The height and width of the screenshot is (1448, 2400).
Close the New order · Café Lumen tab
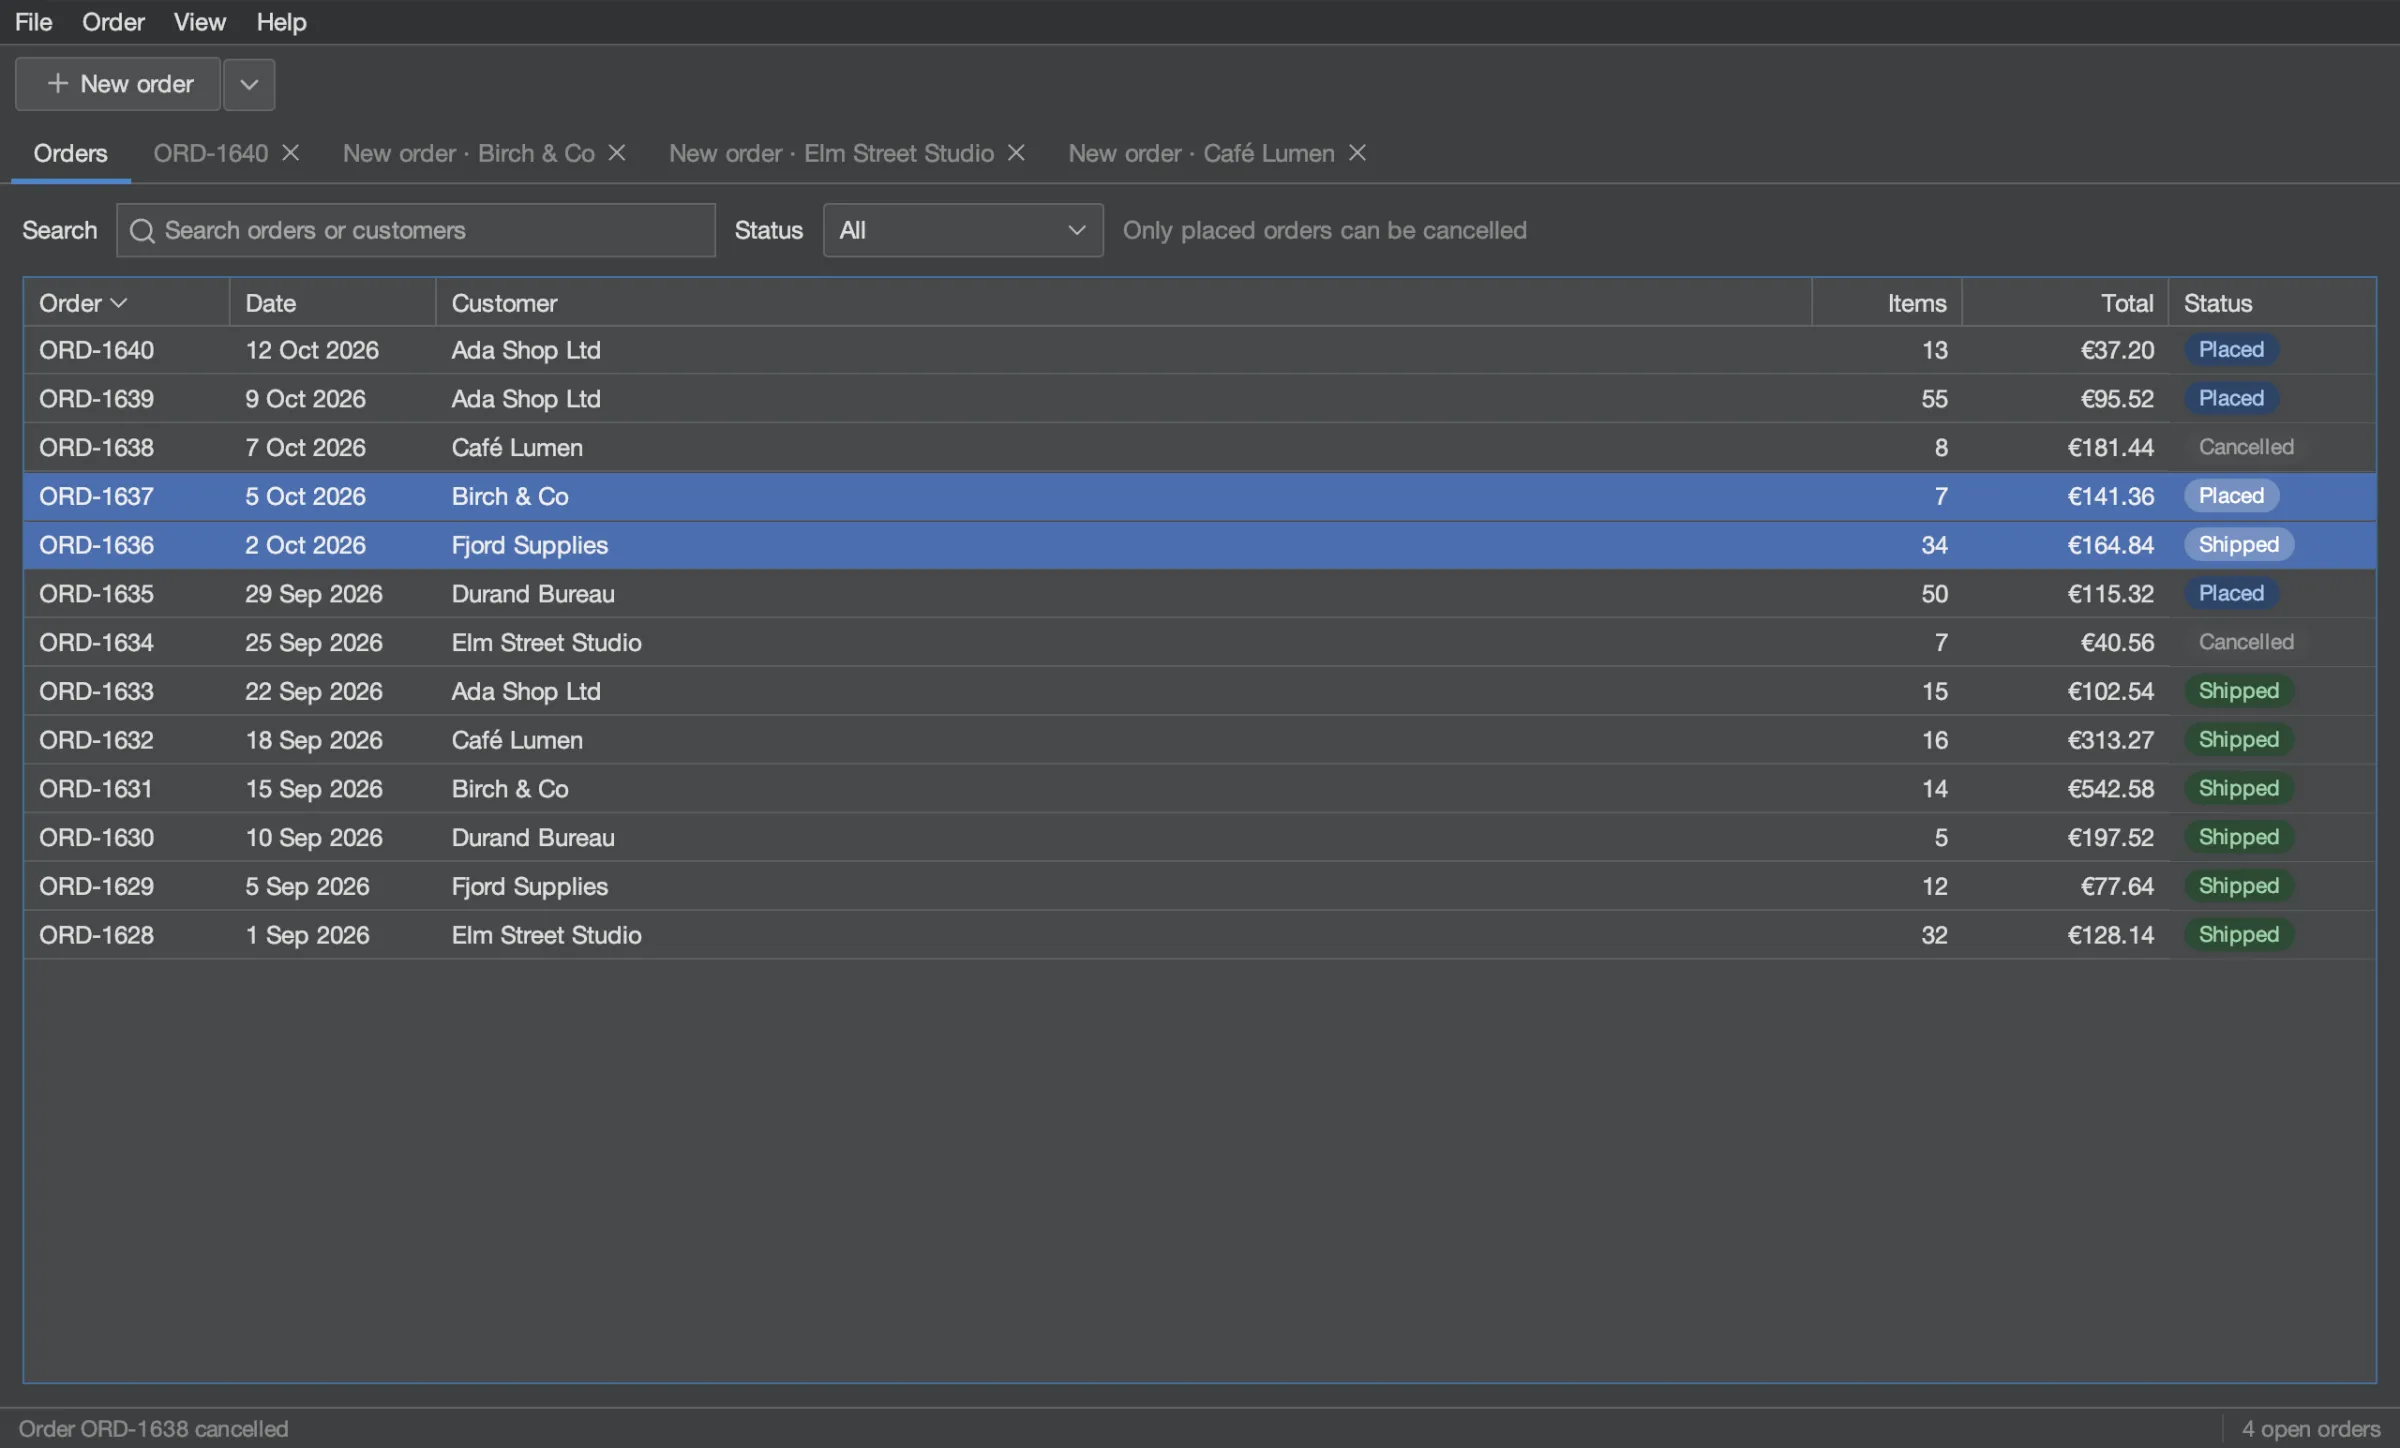[1357, 153]
